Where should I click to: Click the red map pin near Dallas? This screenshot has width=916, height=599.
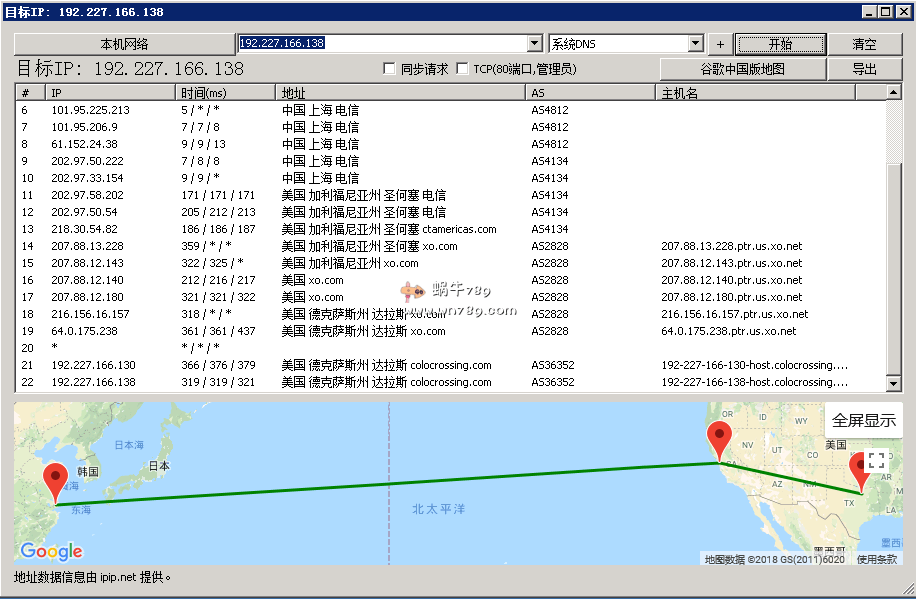860,468
